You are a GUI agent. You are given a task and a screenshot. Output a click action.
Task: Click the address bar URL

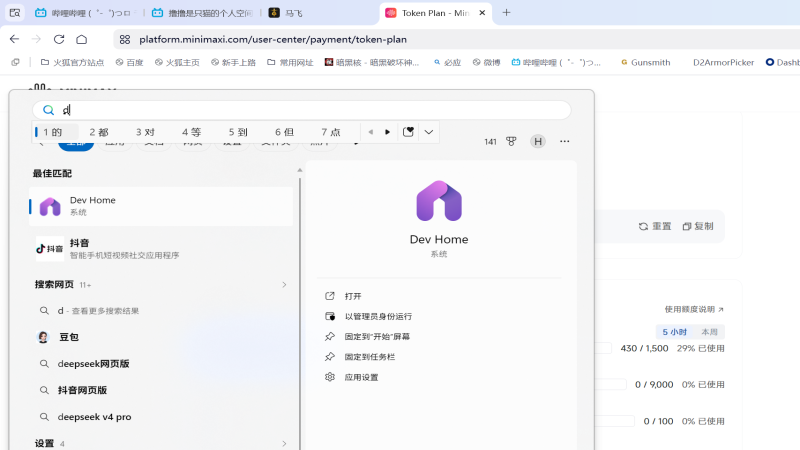pos(273,39)
